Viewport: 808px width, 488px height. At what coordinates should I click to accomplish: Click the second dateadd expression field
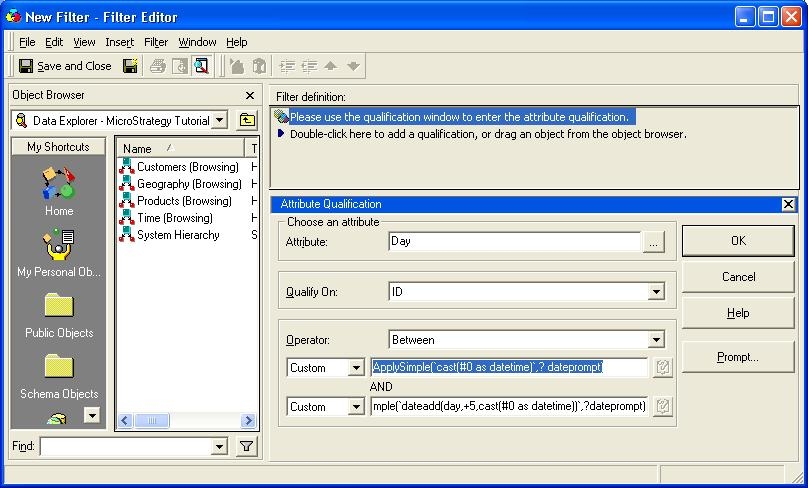pos(509,406)
